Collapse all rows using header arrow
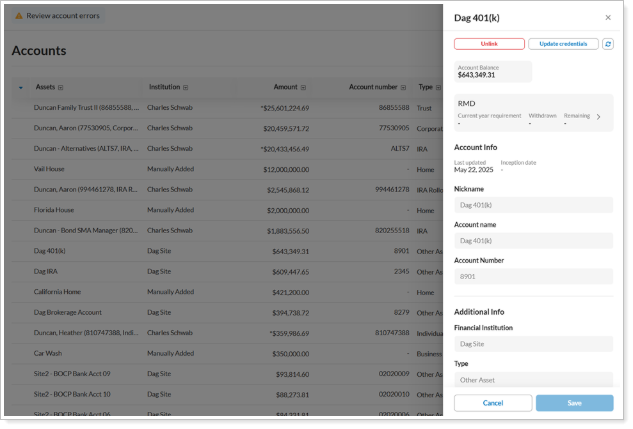The width and height of the screenshot is (633, 429). pyautogui.click(x=21, y=87)
